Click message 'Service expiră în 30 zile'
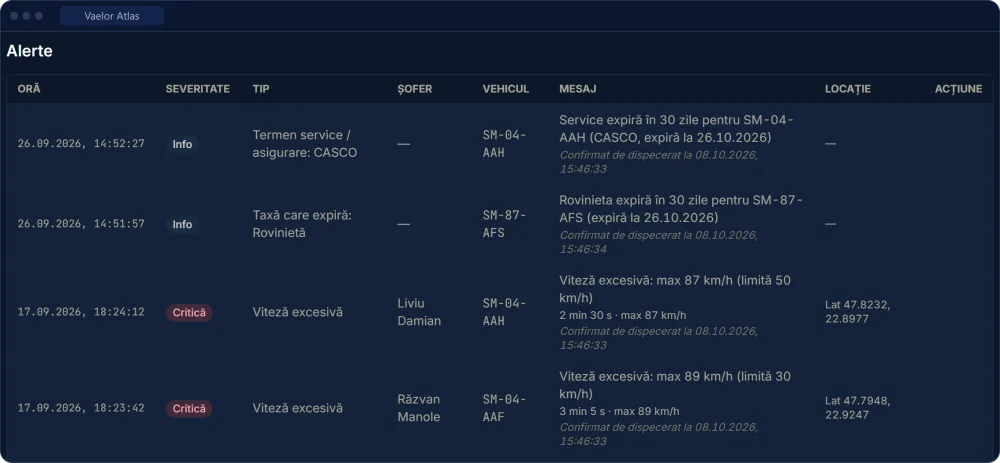 [x=676, y=129]
